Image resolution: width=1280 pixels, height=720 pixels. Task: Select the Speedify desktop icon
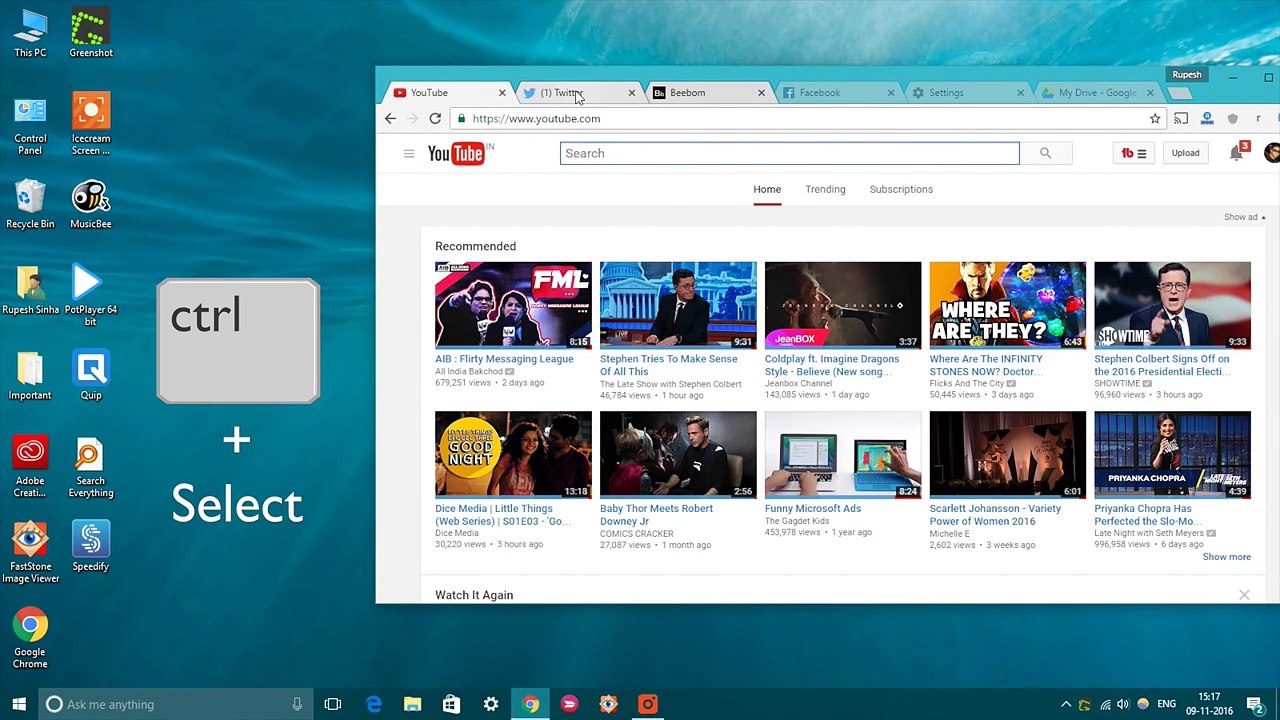pyautogui.click(x=91, y=547)
